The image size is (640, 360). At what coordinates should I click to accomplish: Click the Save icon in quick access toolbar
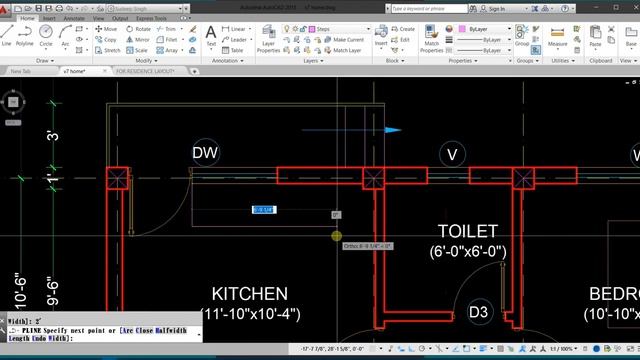[38, 8]
